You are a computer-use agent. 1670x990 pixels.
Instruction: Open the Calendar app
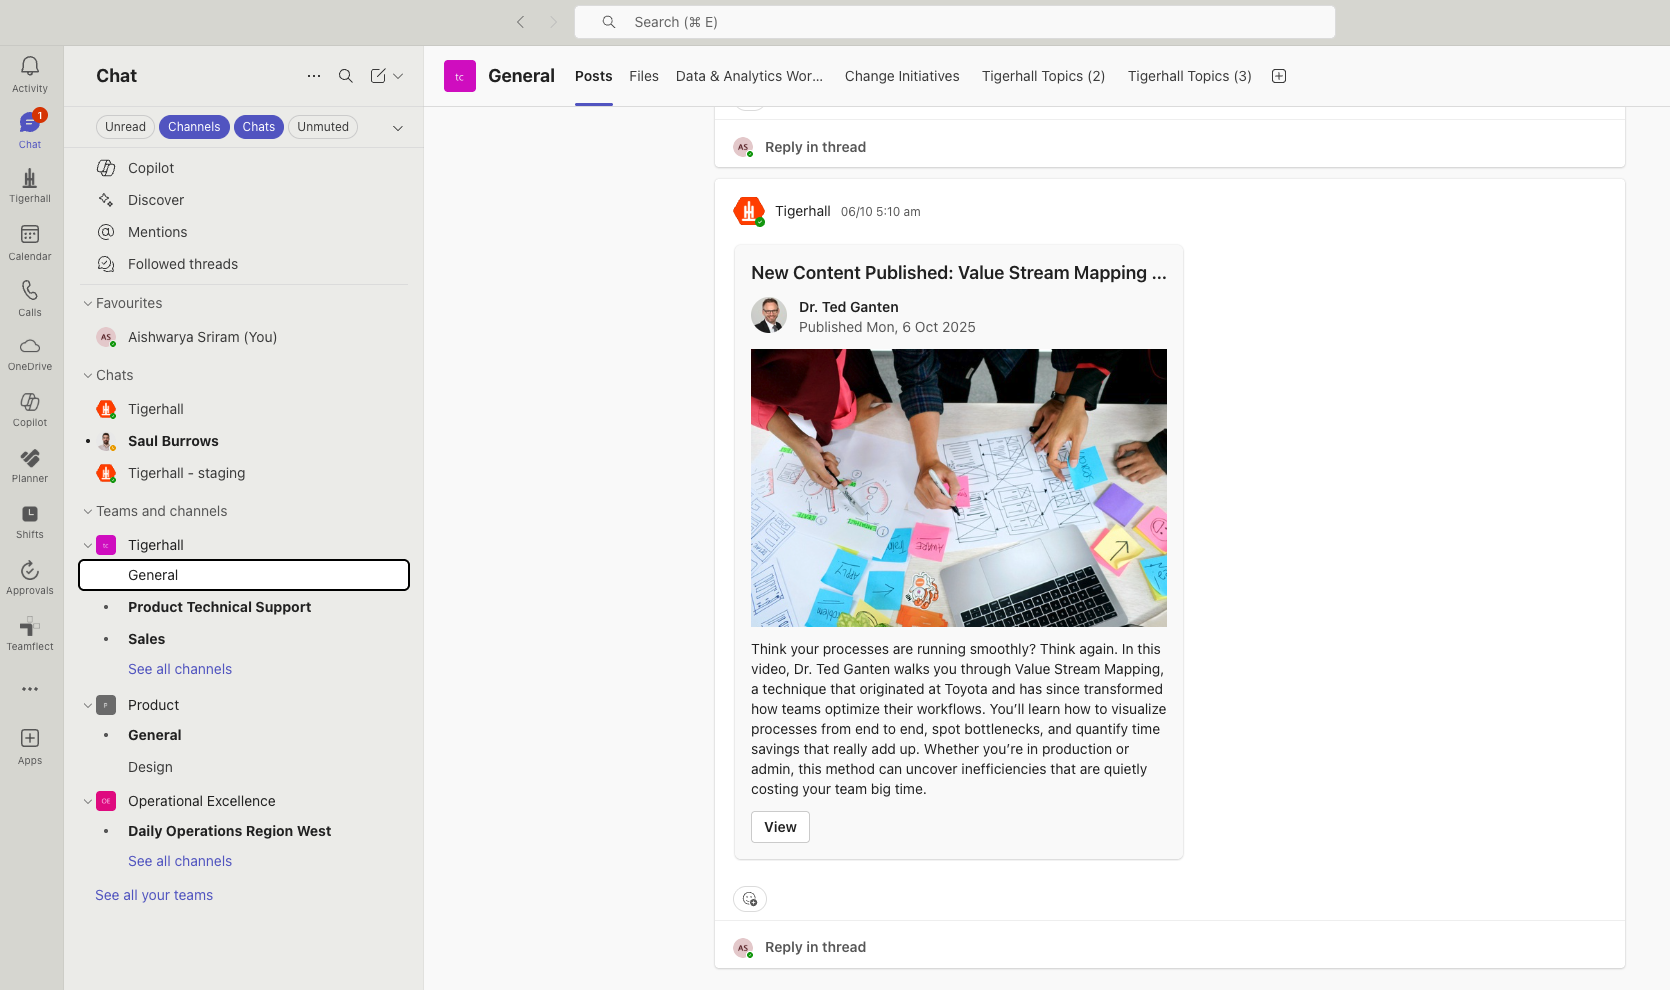coord(30,242)
